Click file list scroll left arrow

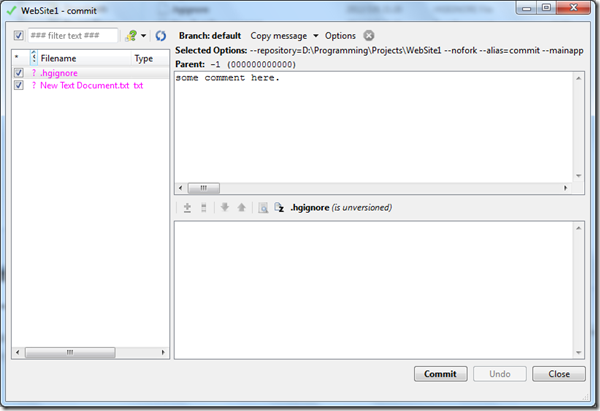point(17,352)
